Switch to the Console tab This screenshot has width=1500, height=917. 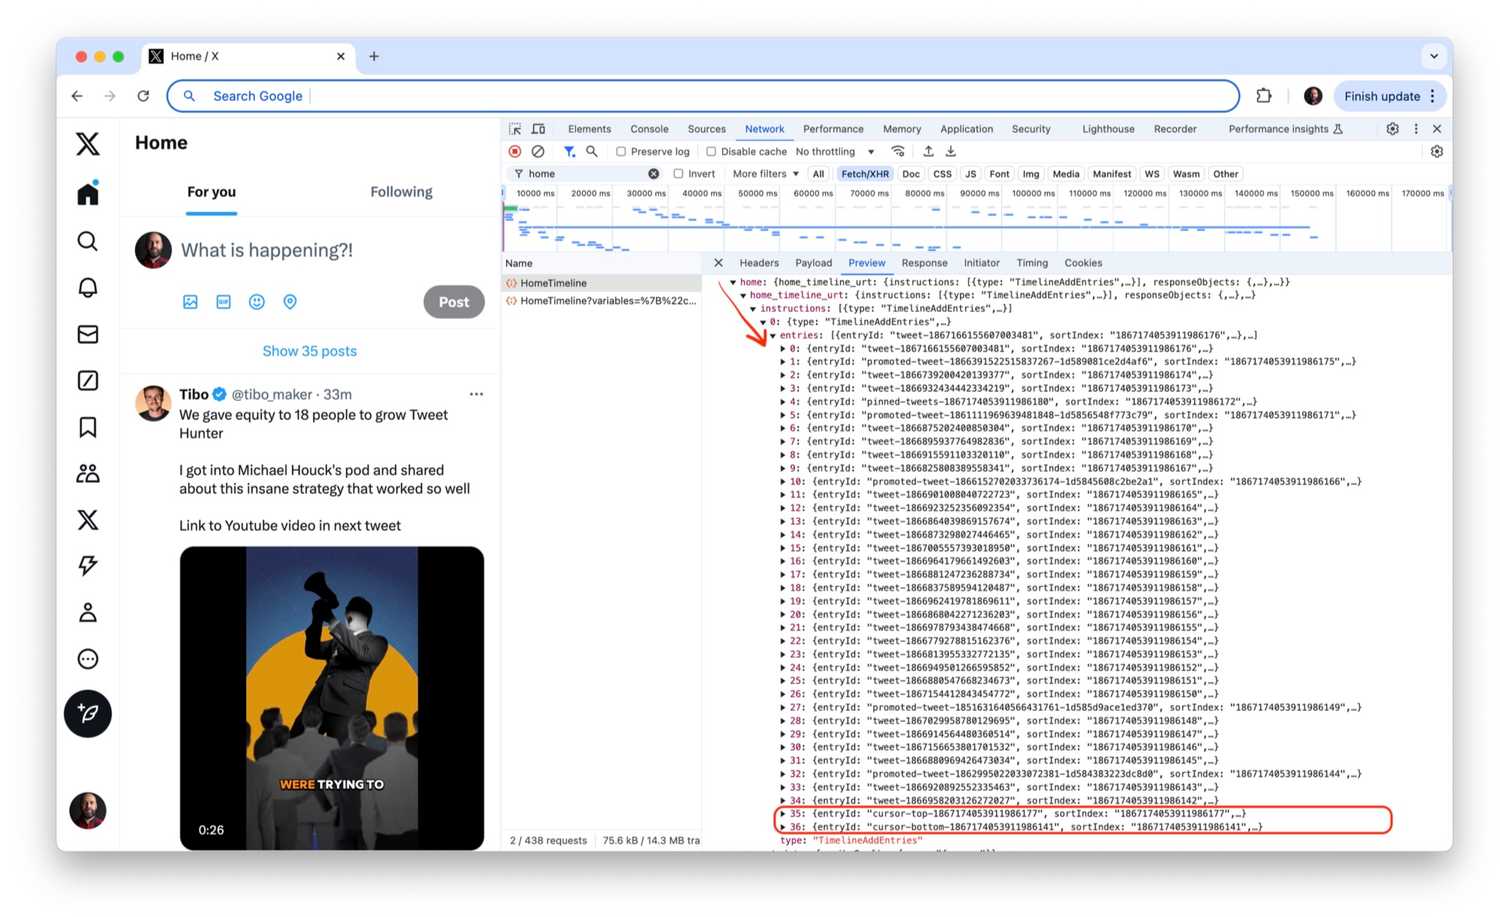(649, 129)
